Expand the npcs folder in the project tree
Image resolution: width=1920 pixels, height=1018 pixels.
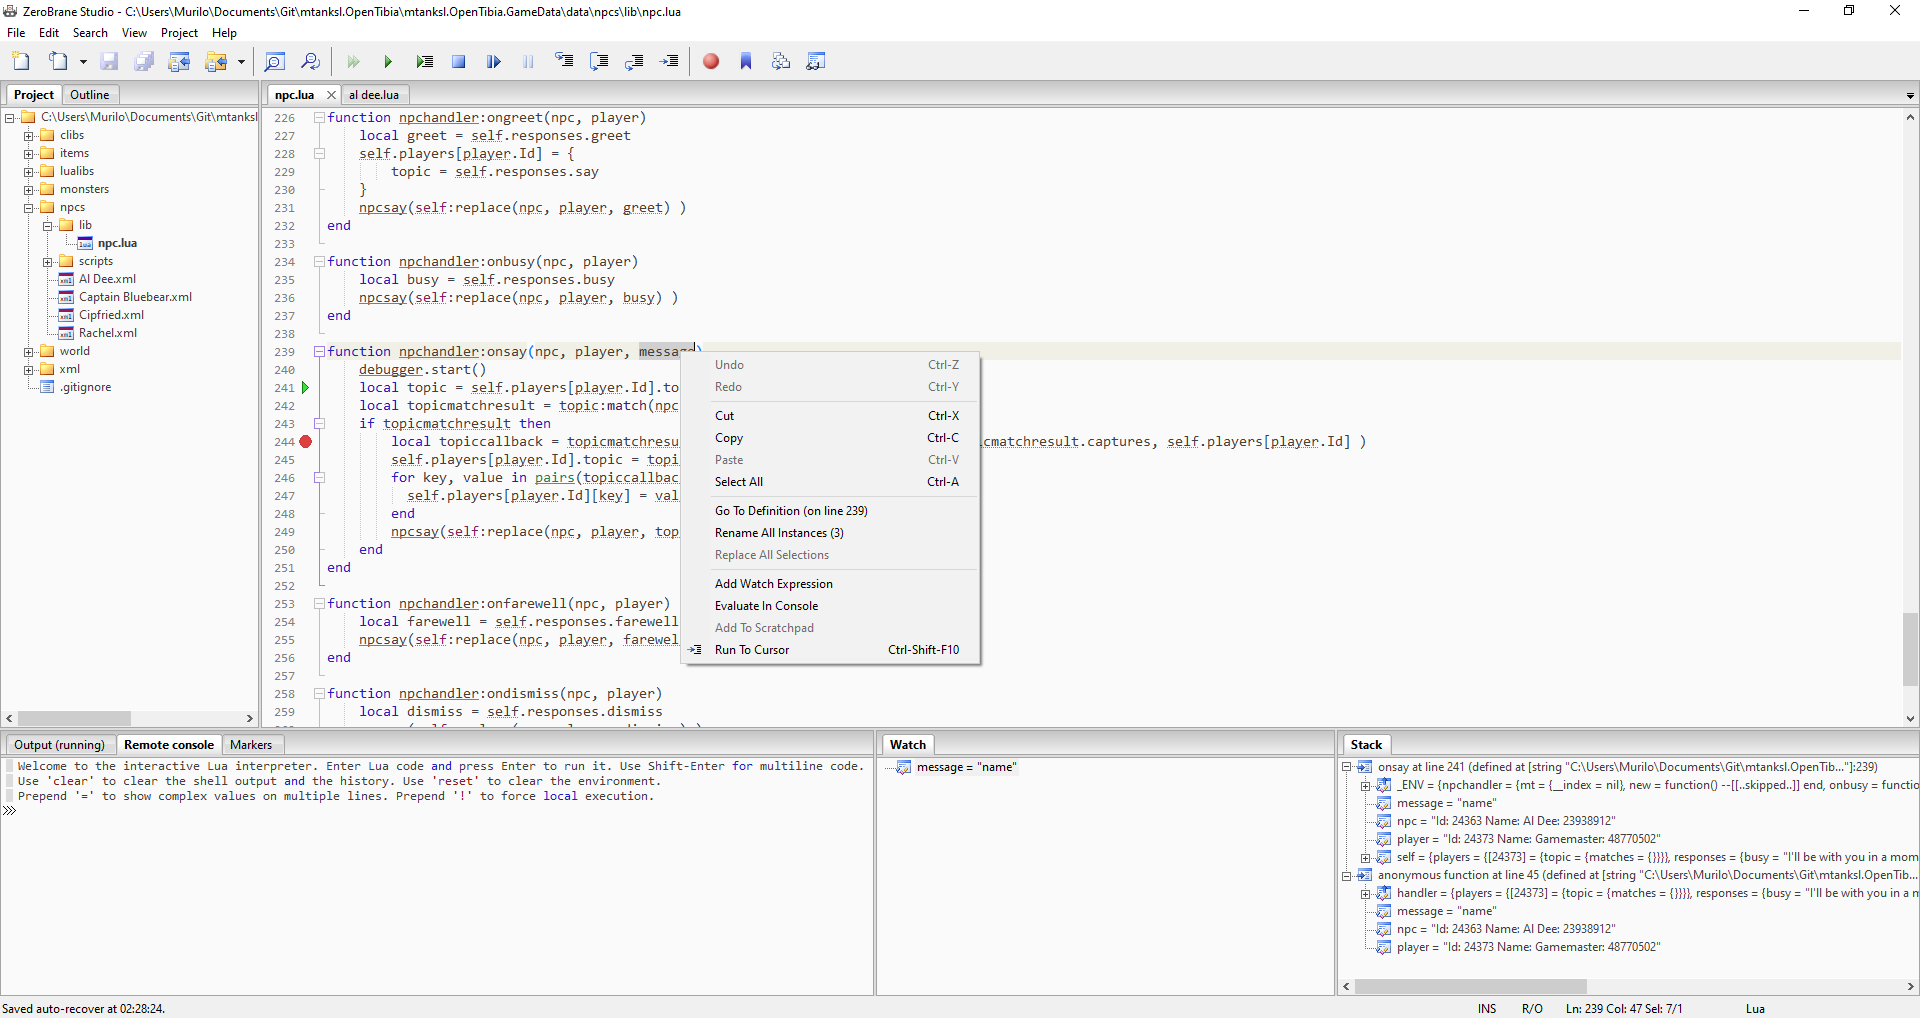coord(28,207)
